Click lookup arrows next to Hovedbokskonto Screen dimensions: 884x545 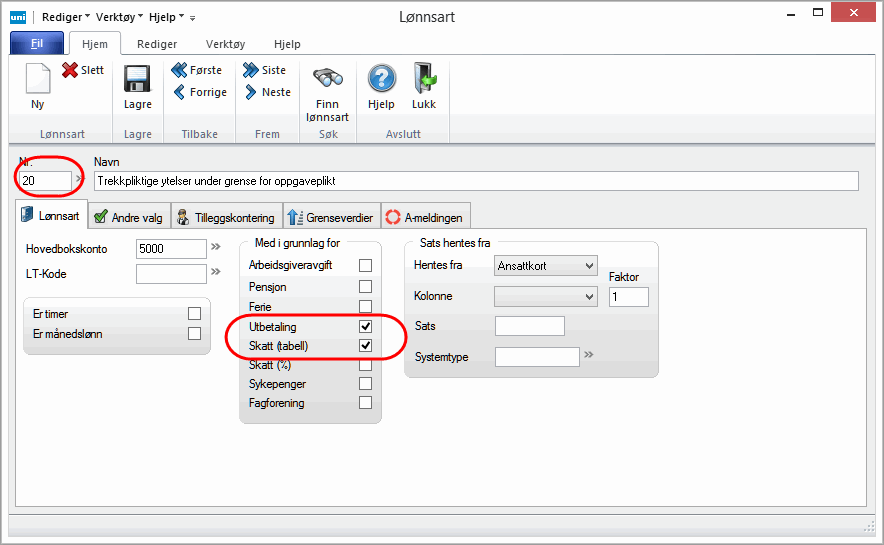point(215,248)
